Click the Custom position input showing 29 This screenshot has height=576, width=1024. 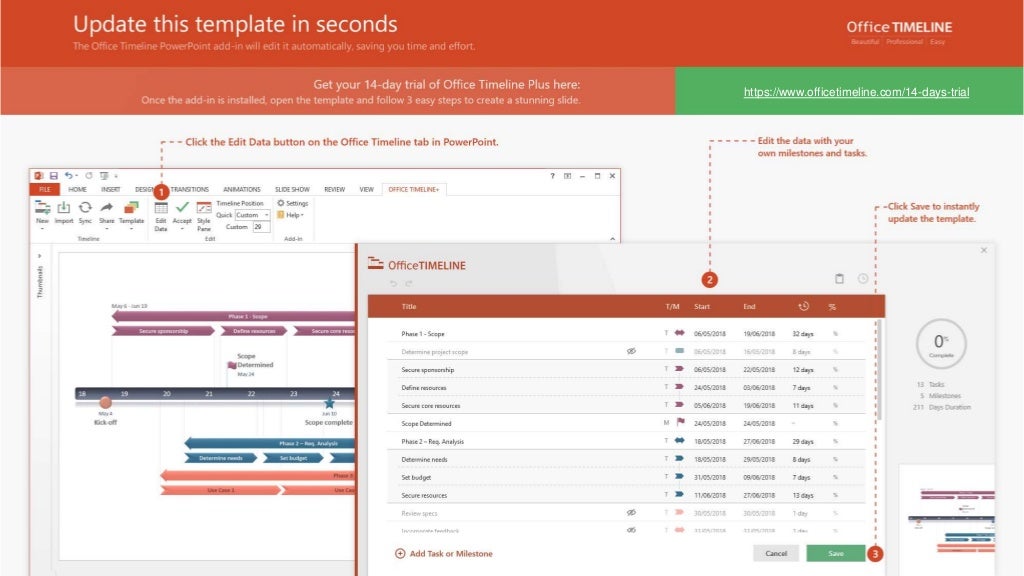[261, 227]
